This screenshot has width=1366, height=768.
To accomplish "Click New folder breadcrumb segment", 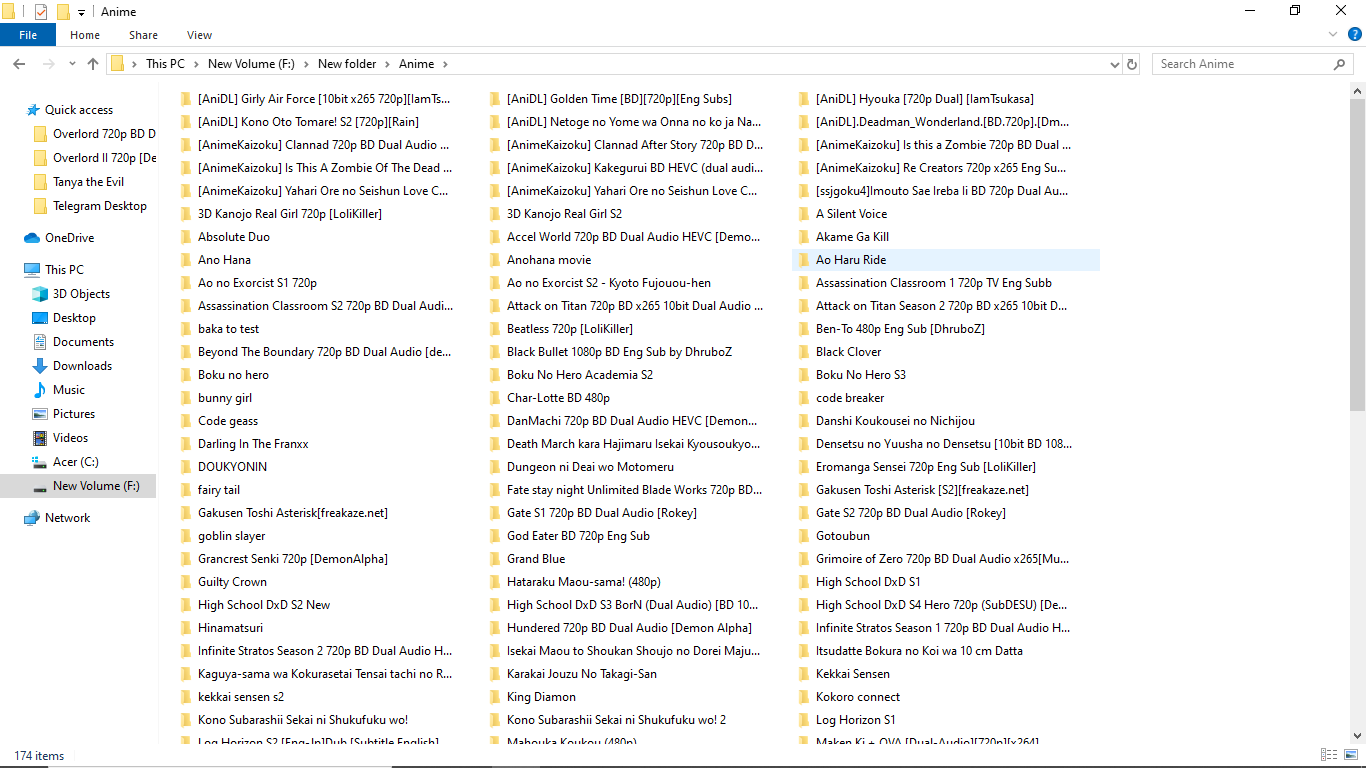I will pyautogui.click(x=347, y=64).
